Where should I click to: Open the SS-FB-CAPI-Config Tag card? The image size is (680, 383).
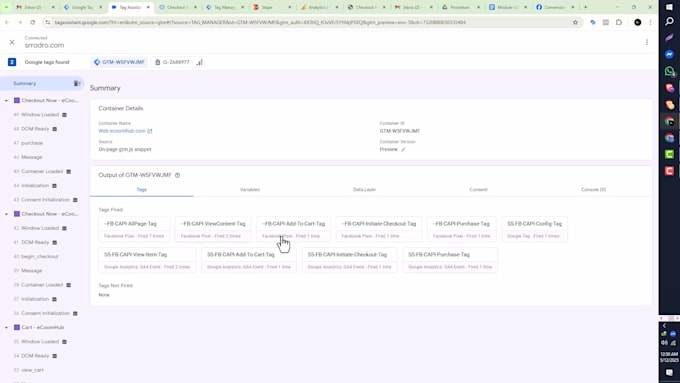[x=534, y=229]
